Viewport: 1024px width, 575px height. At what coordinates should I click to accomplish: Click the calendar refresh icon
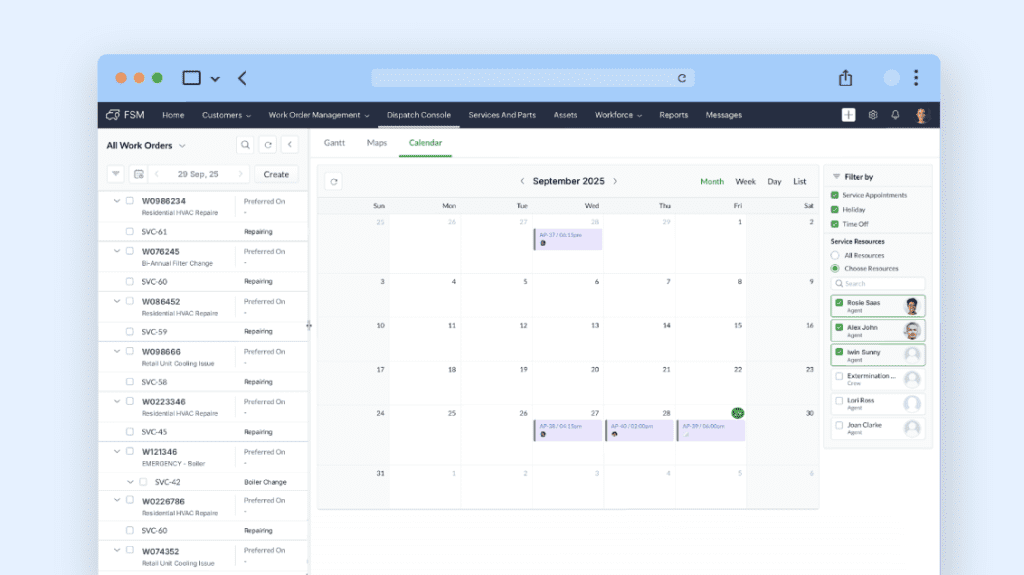coord(334,182)
